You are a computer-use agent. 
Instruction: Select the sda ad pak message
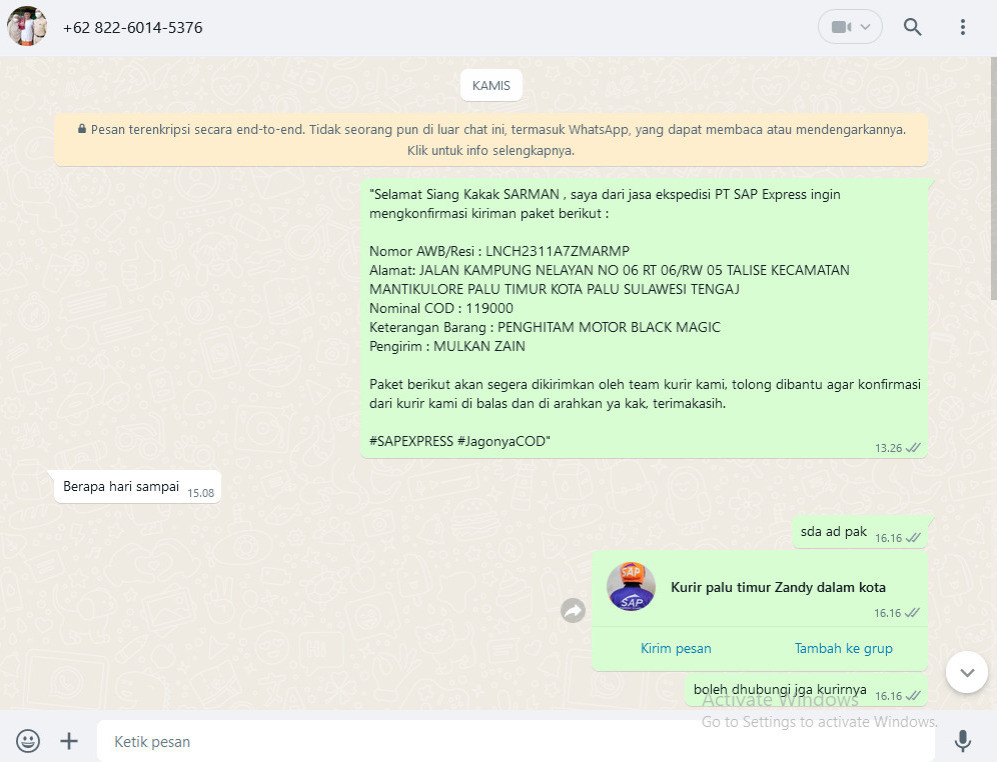click(860, 532)
